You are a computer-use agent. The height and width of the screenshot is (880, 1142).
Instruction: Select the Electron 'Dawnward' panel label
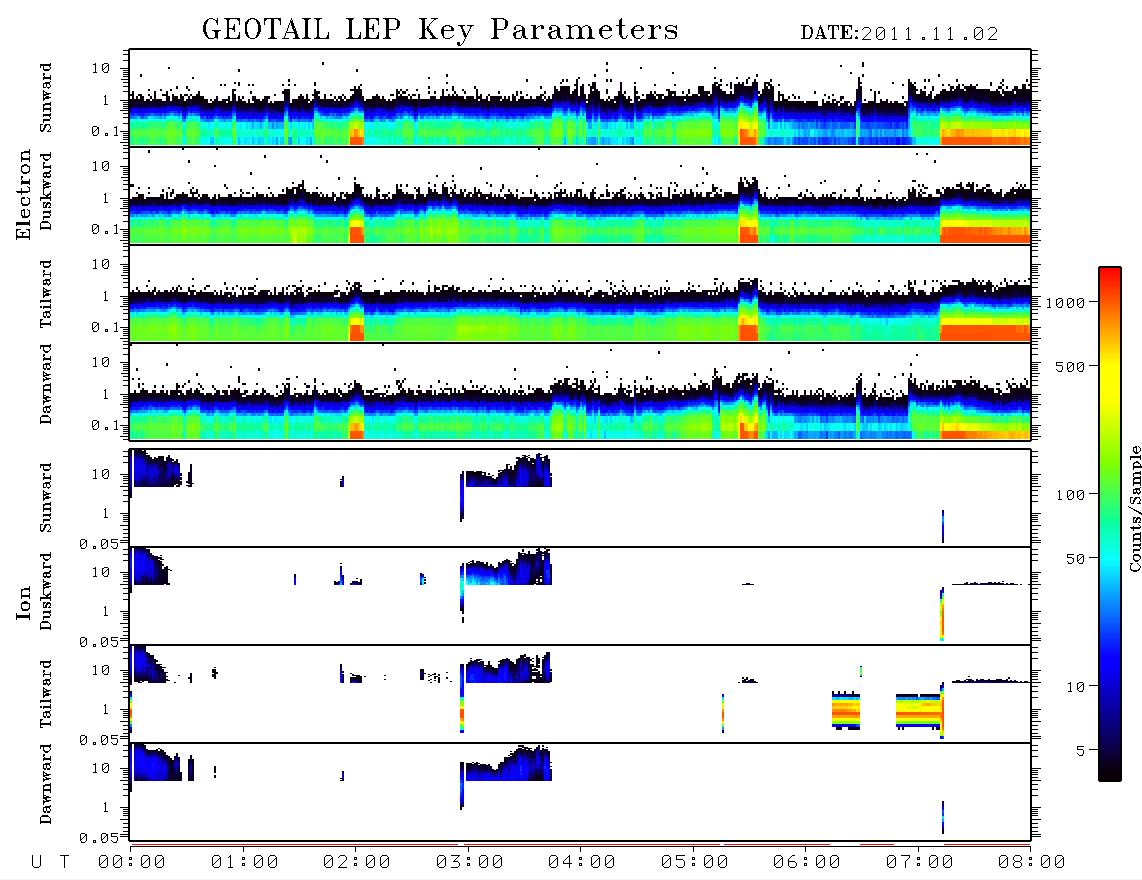coord(46,384)
